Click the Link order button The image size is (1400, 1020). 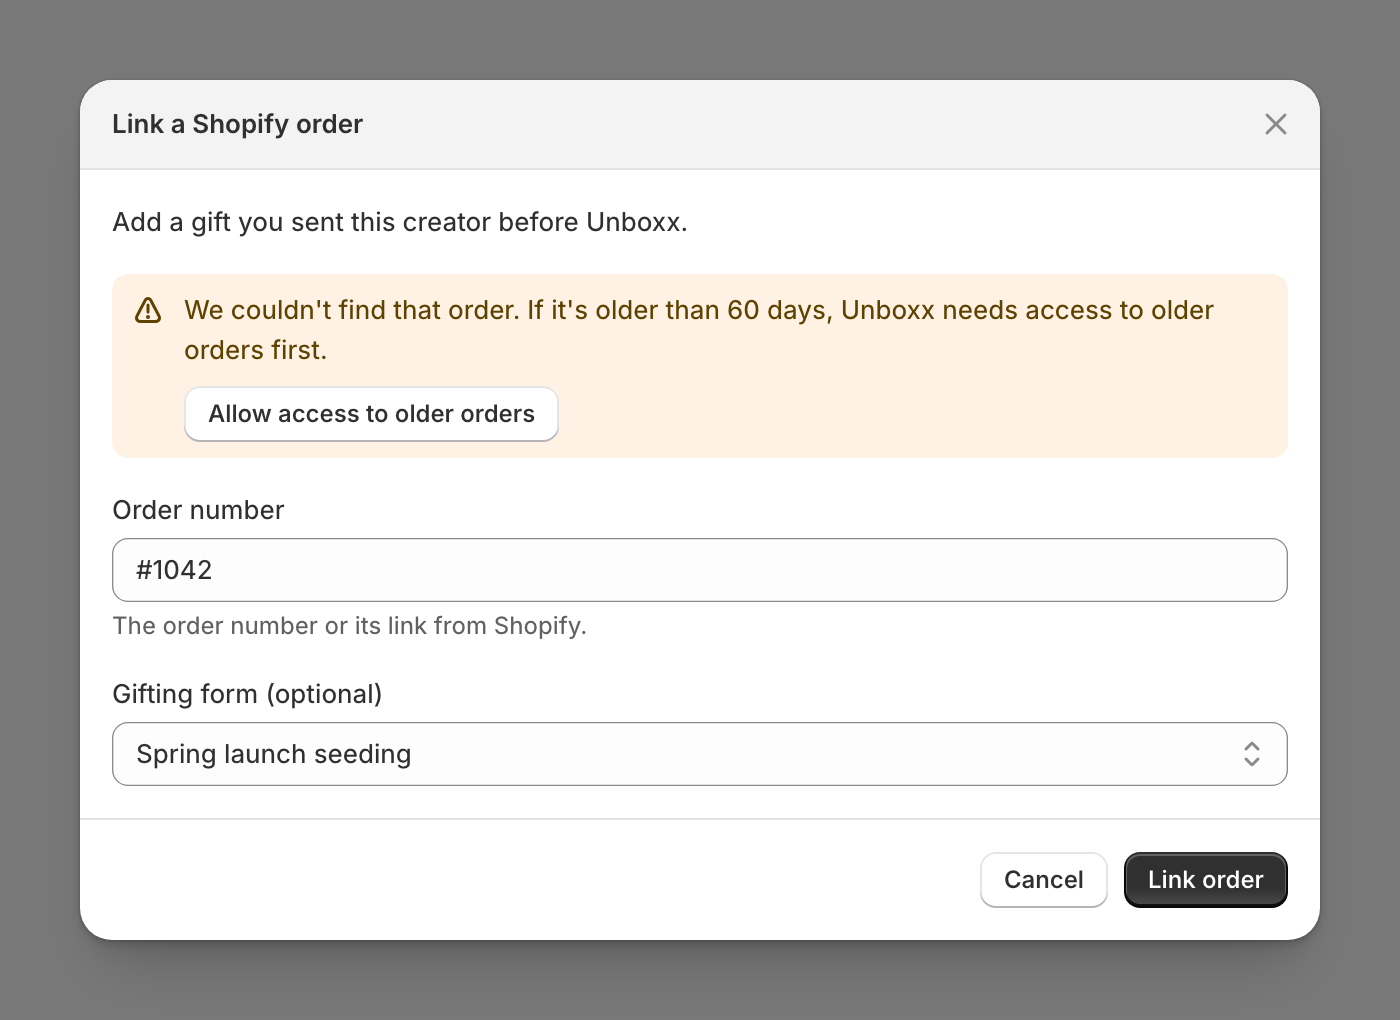point(1205,880)
